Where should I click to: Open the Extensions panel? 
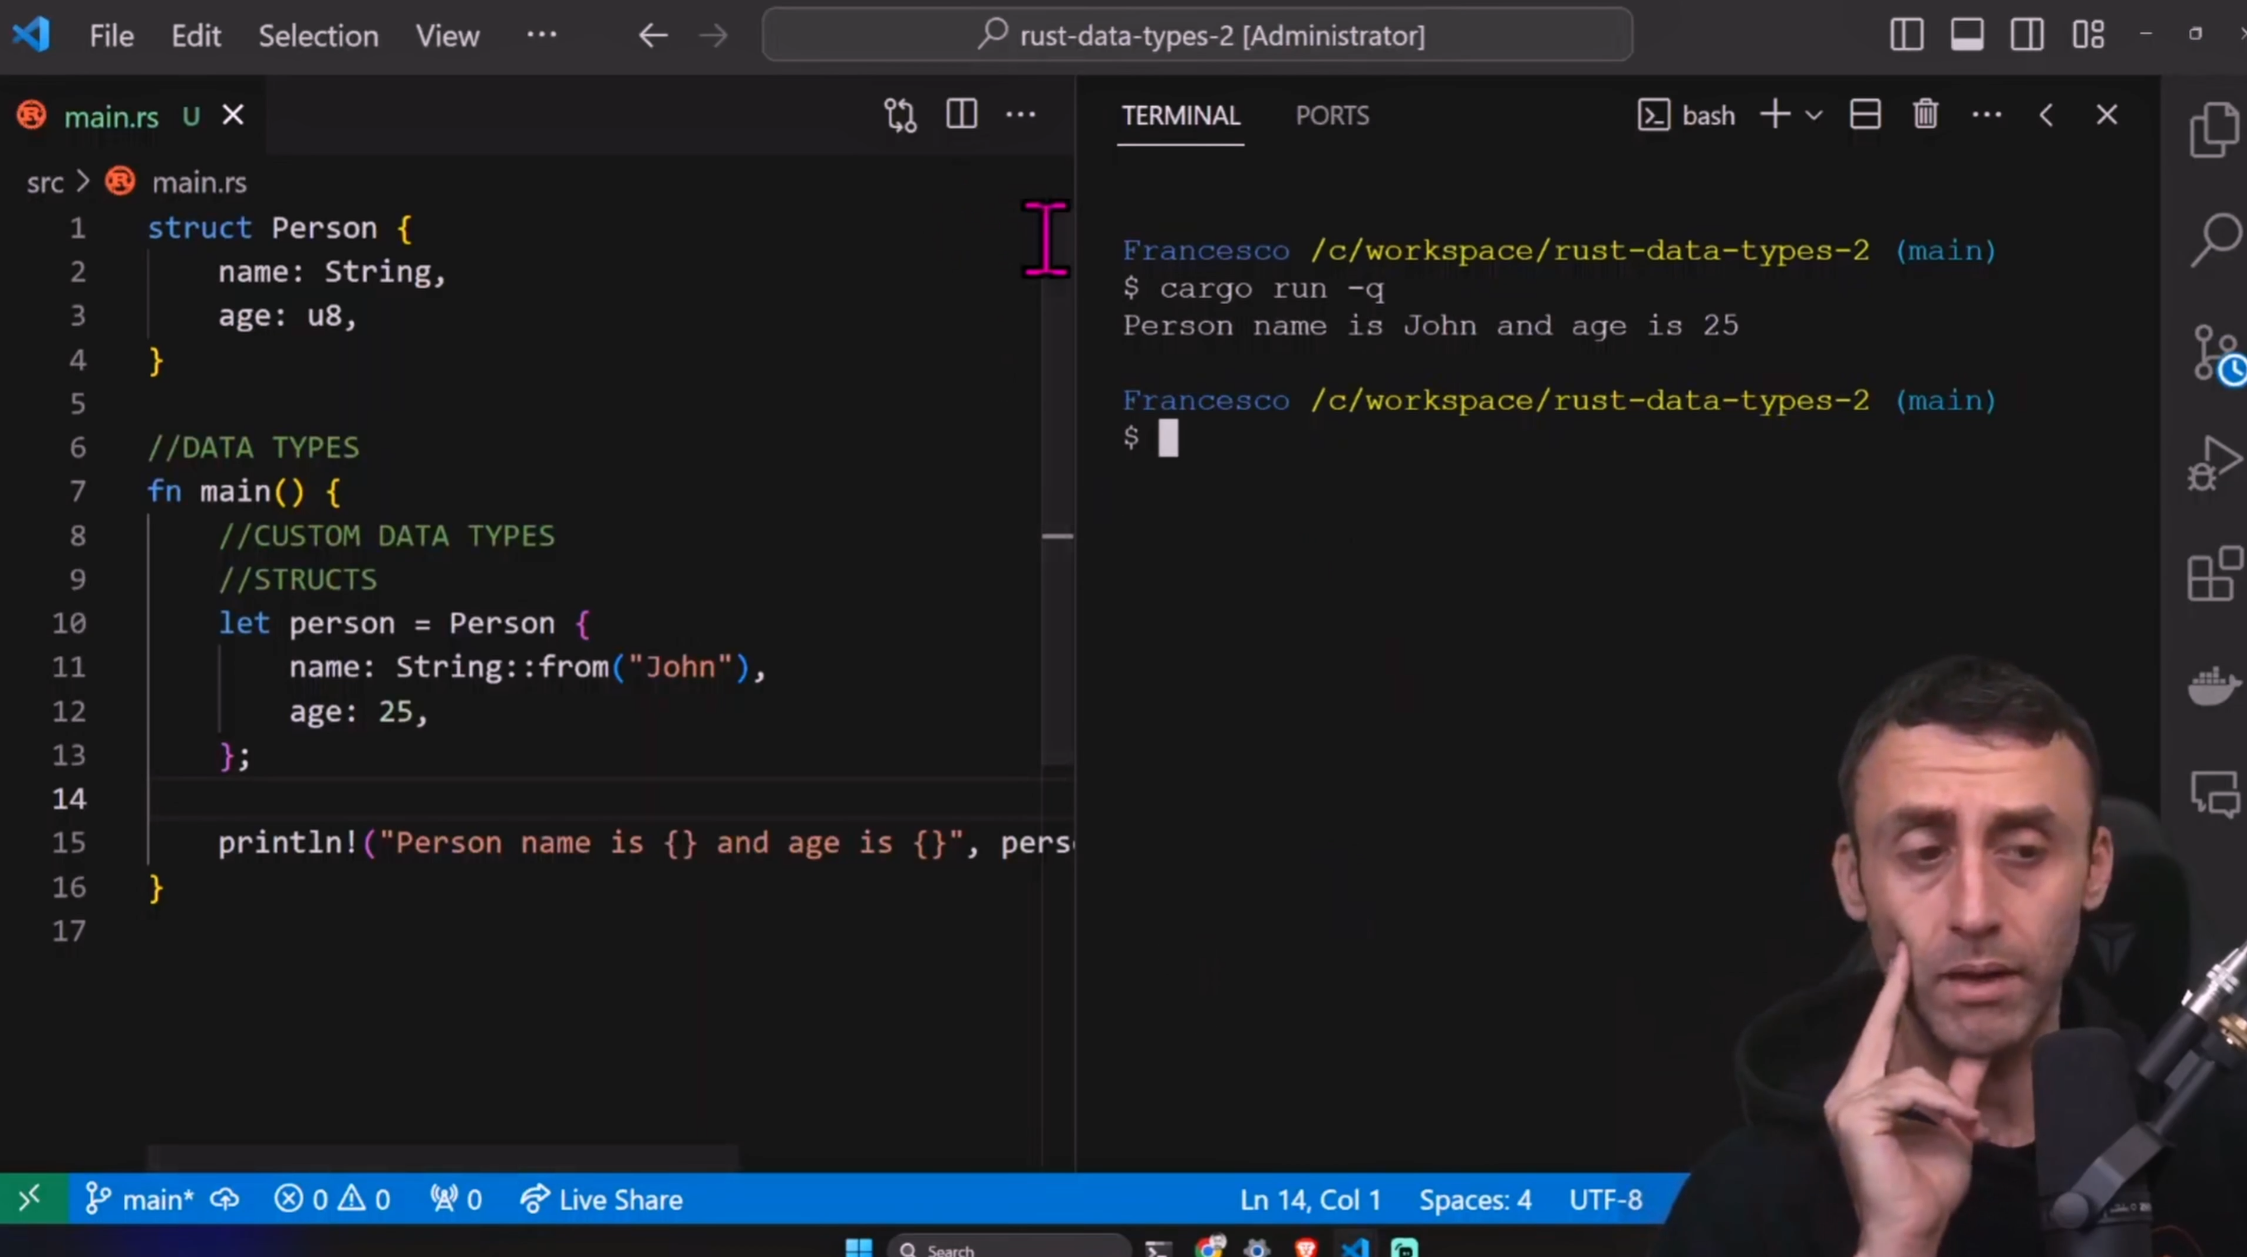pos(2213,573)
